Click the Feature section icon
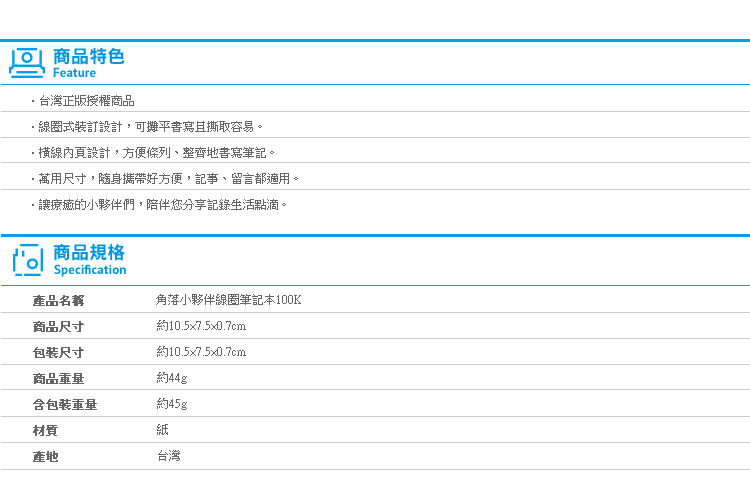Viewport: 750px width, 495px height. click(27, 63)
